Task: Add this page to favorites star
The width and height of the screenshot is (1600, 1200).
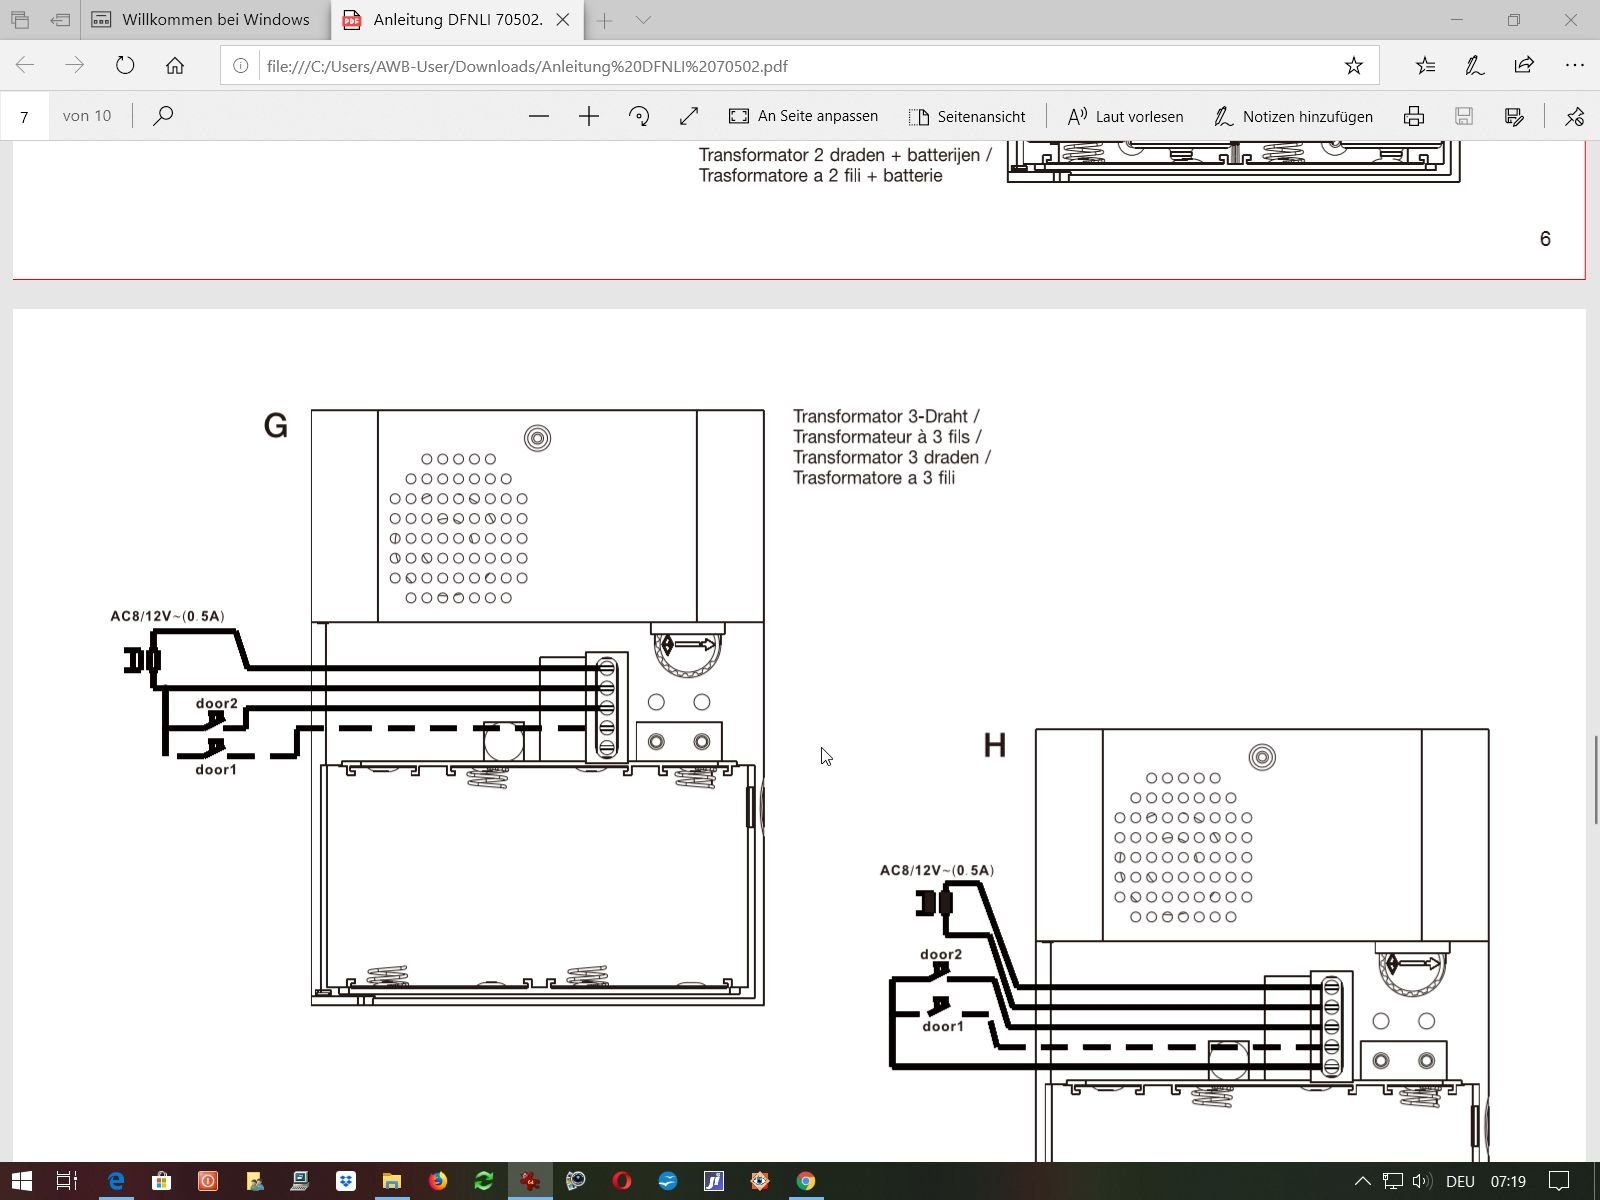Action: [1353, 66]
